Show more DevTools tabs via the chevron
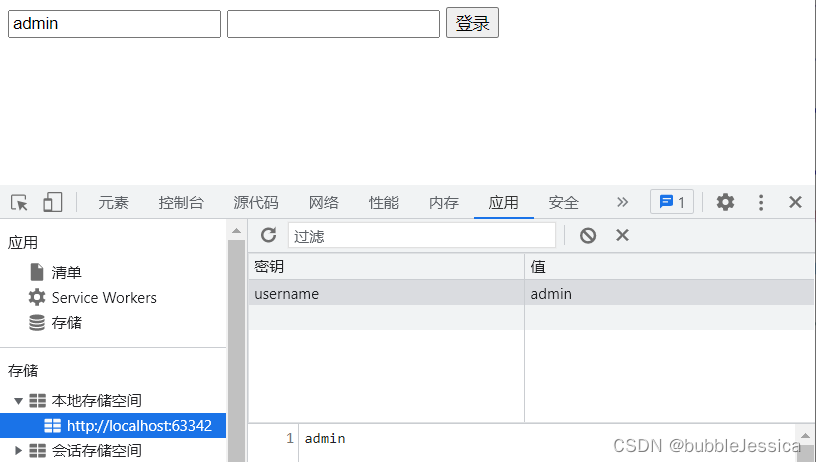This screenshot has height=462, width=816. (x=622, y=202)
